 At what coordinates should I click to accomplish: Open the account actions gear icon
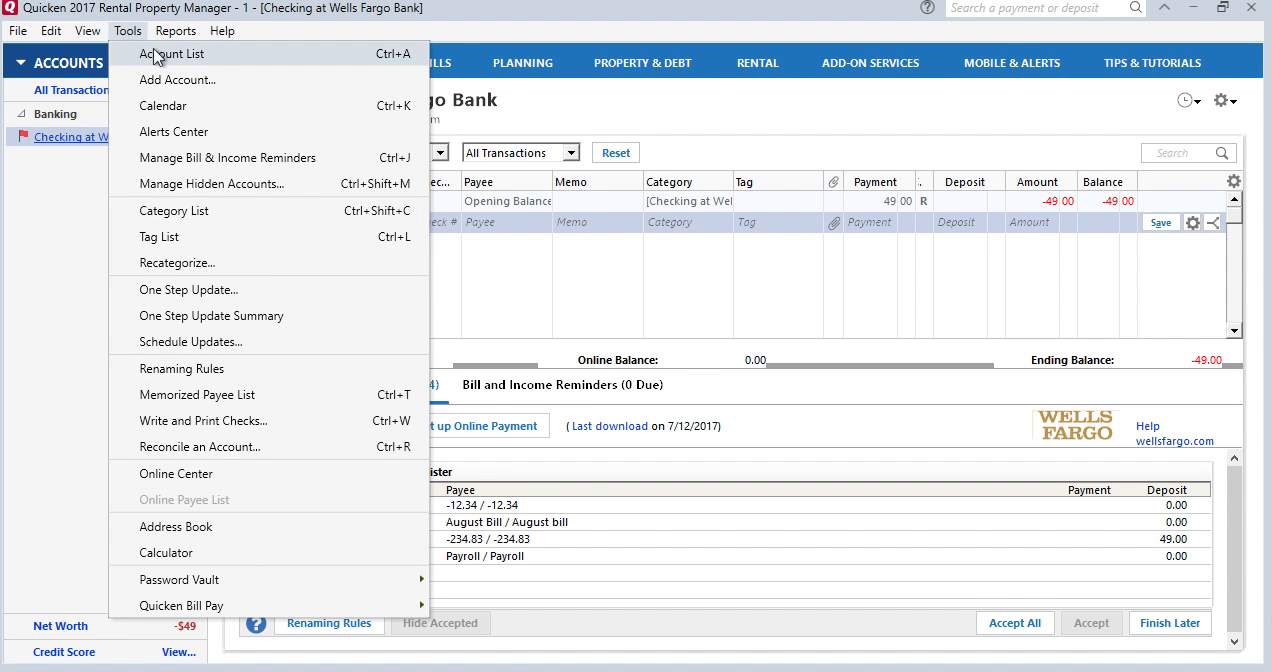pyautogui.click(x=1225, y=101)
